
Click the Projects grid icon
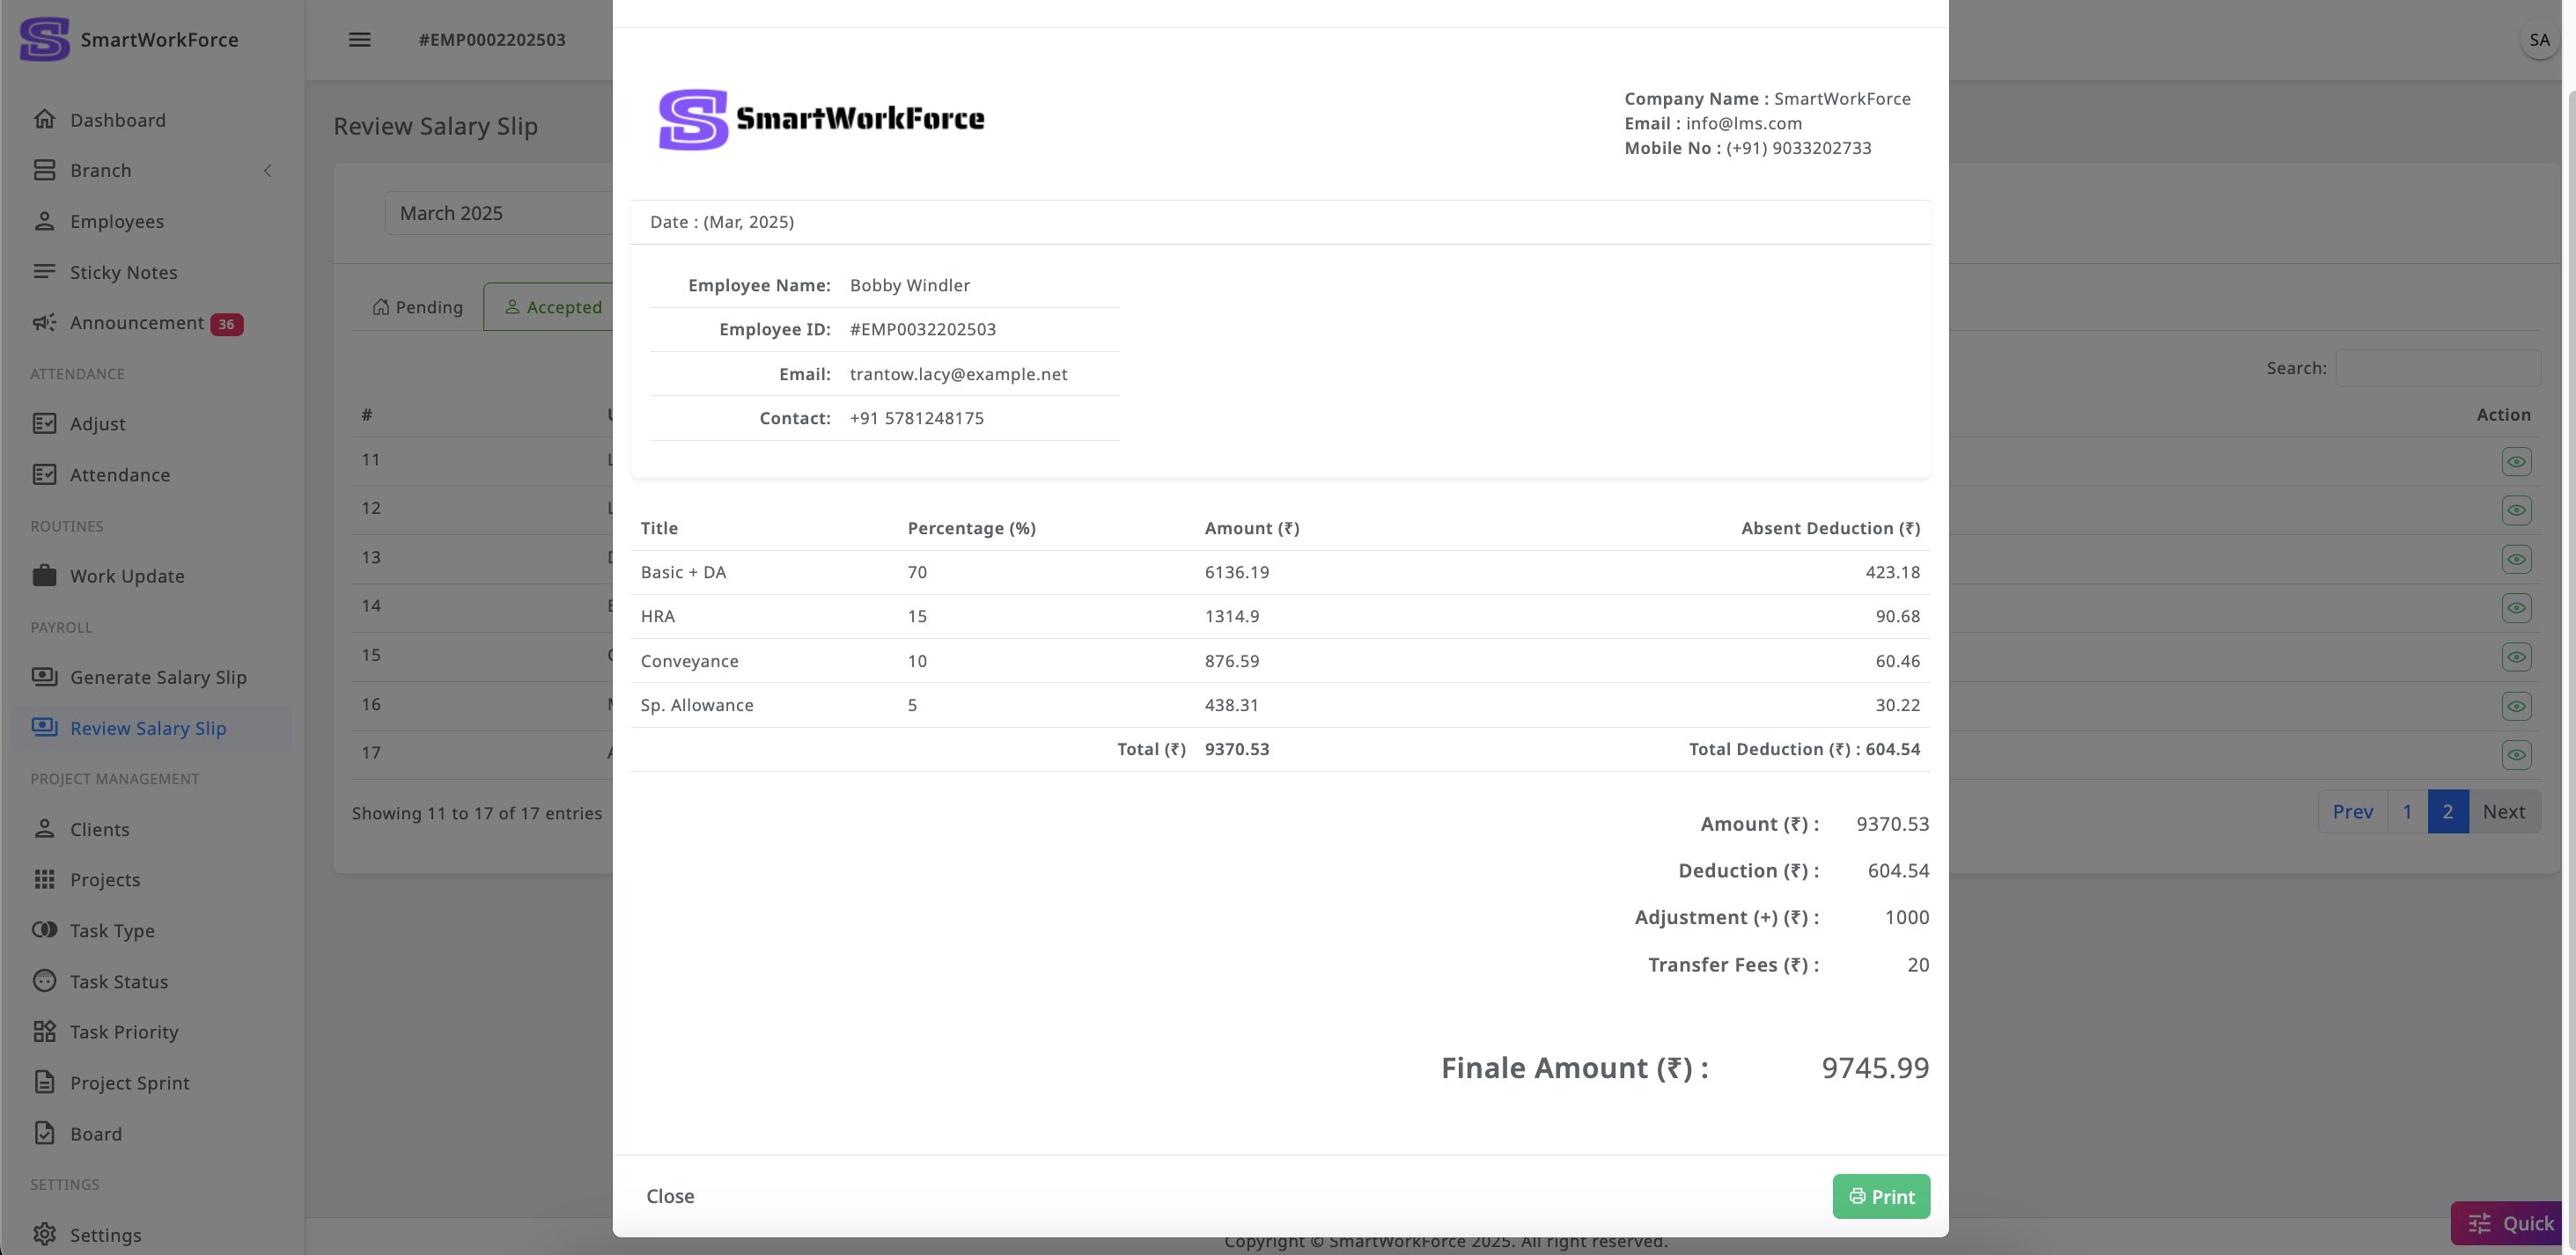coord(44,880)
